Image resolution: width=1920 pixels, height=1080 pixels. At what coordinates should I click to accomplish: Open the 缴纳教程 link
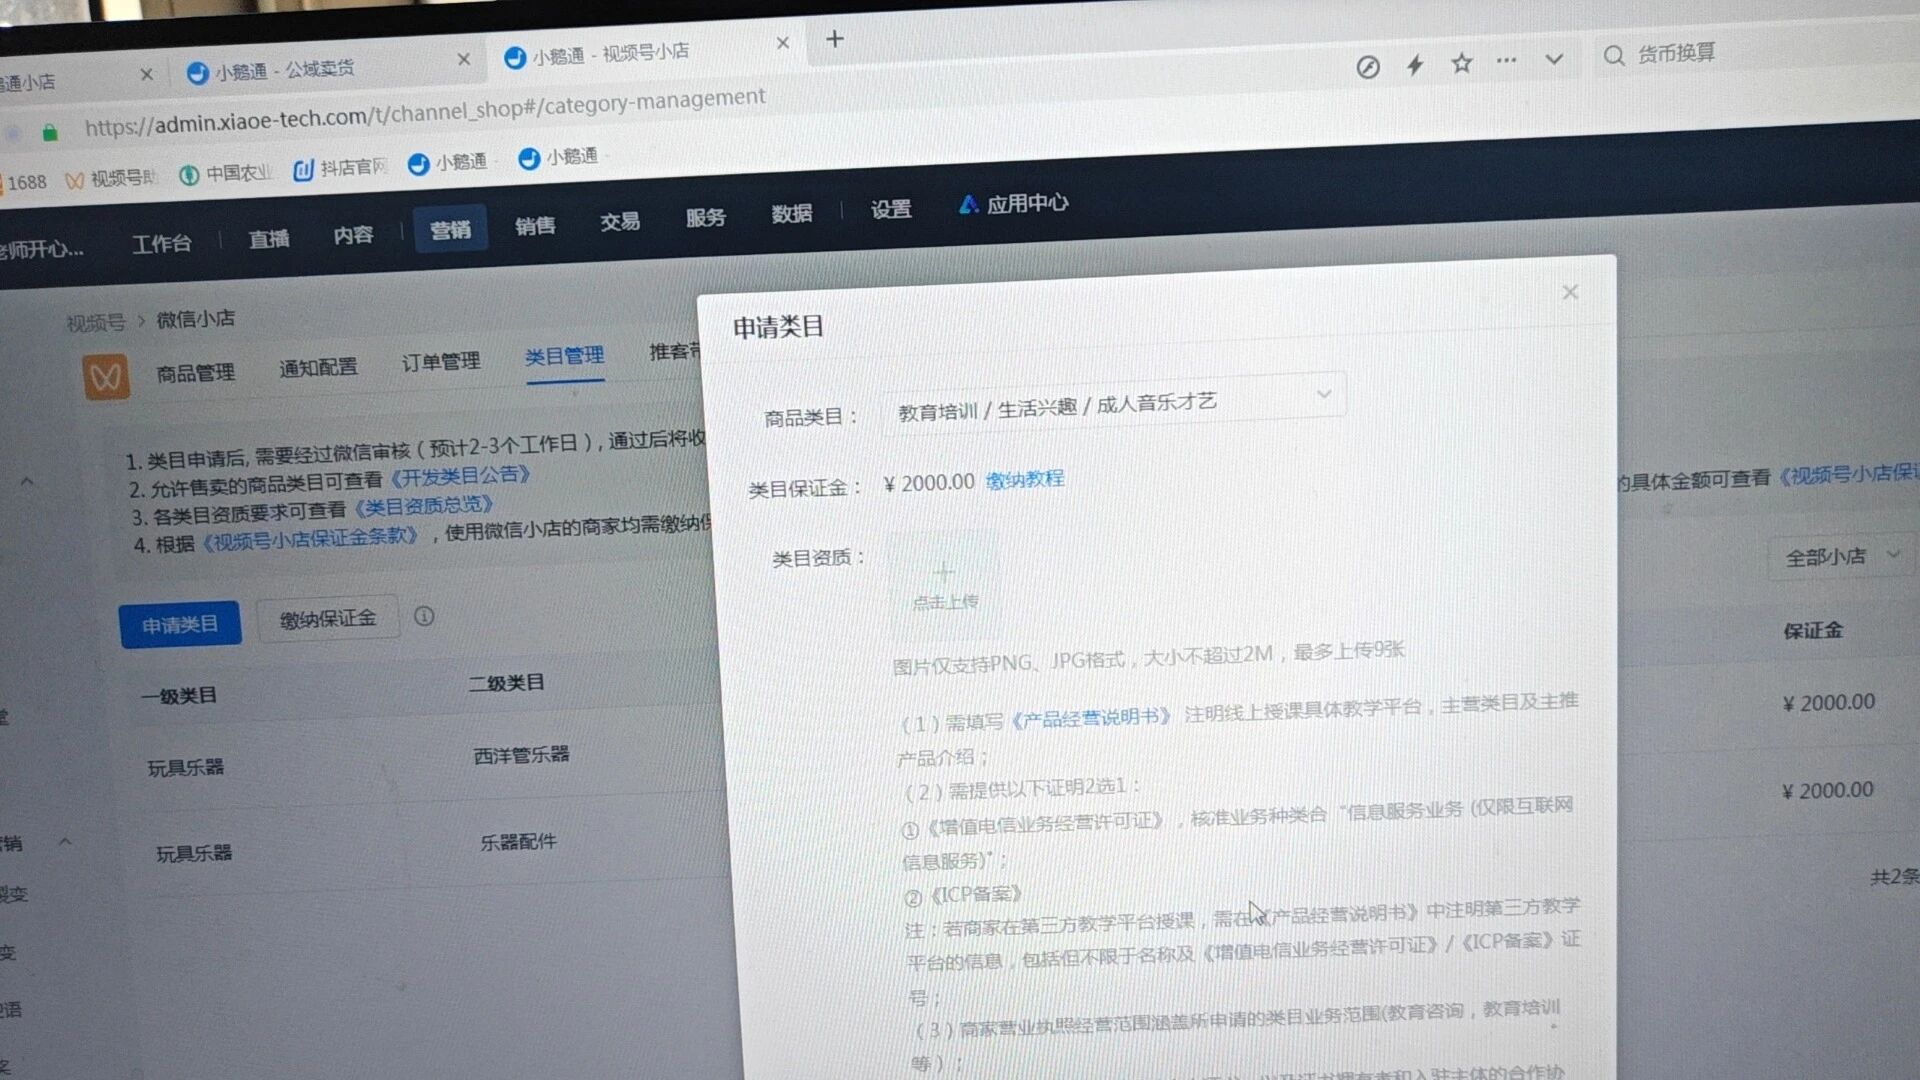point(1024,479)
